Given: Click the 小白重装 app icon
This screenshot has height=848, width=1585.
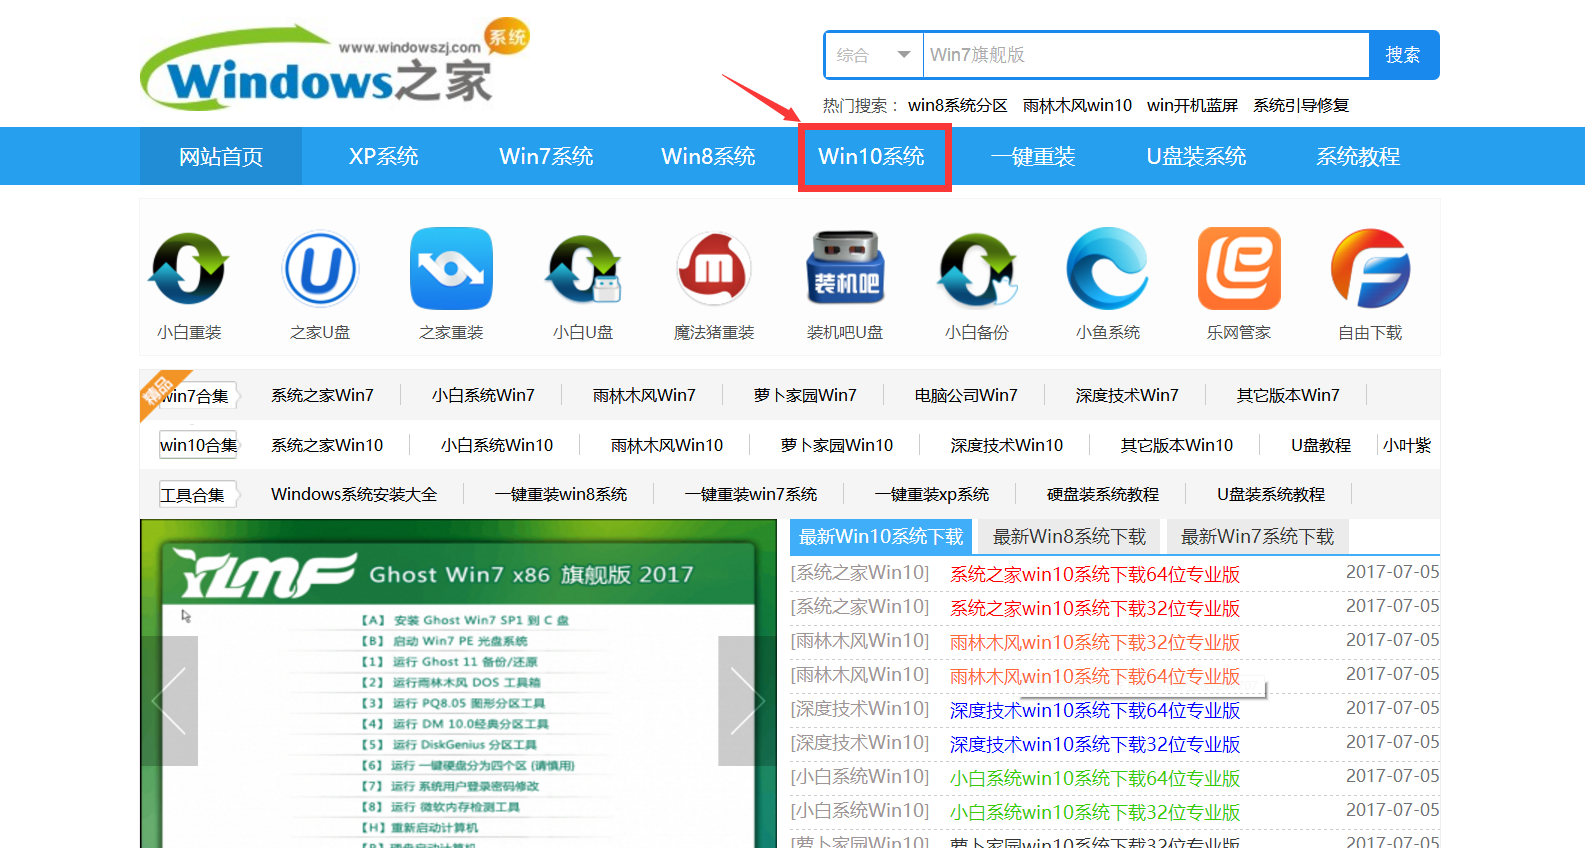Looking at the screenshot, I should coord(189,268).
